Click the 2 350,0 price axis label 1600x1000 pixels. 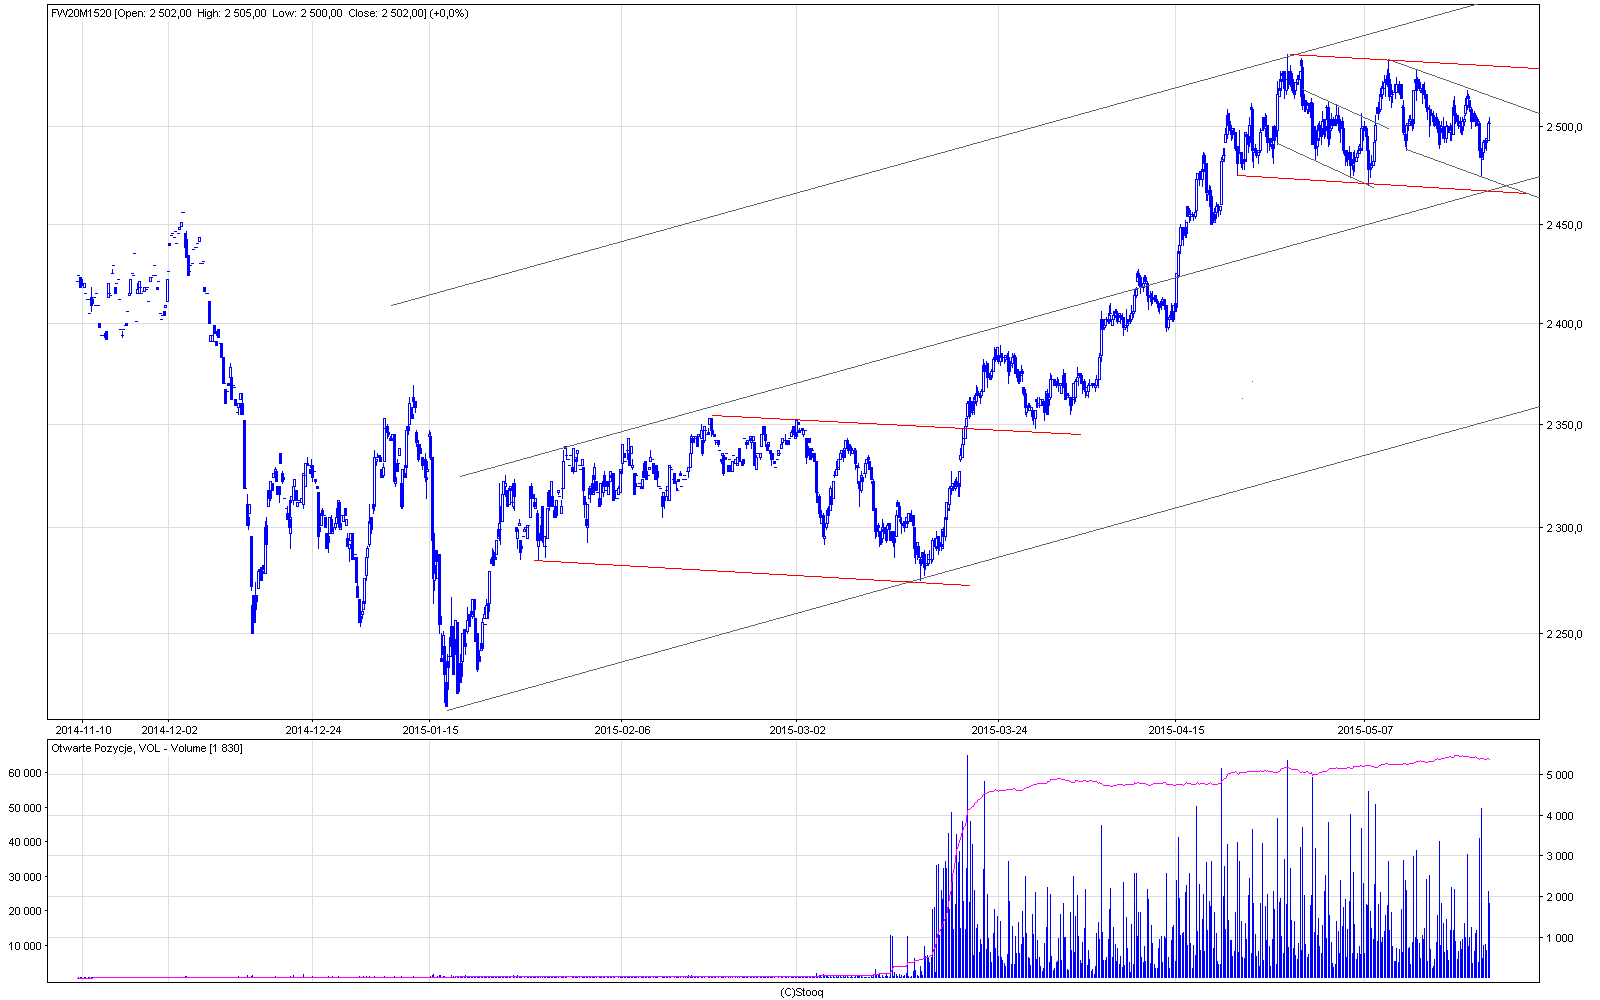click(1565, 425)
